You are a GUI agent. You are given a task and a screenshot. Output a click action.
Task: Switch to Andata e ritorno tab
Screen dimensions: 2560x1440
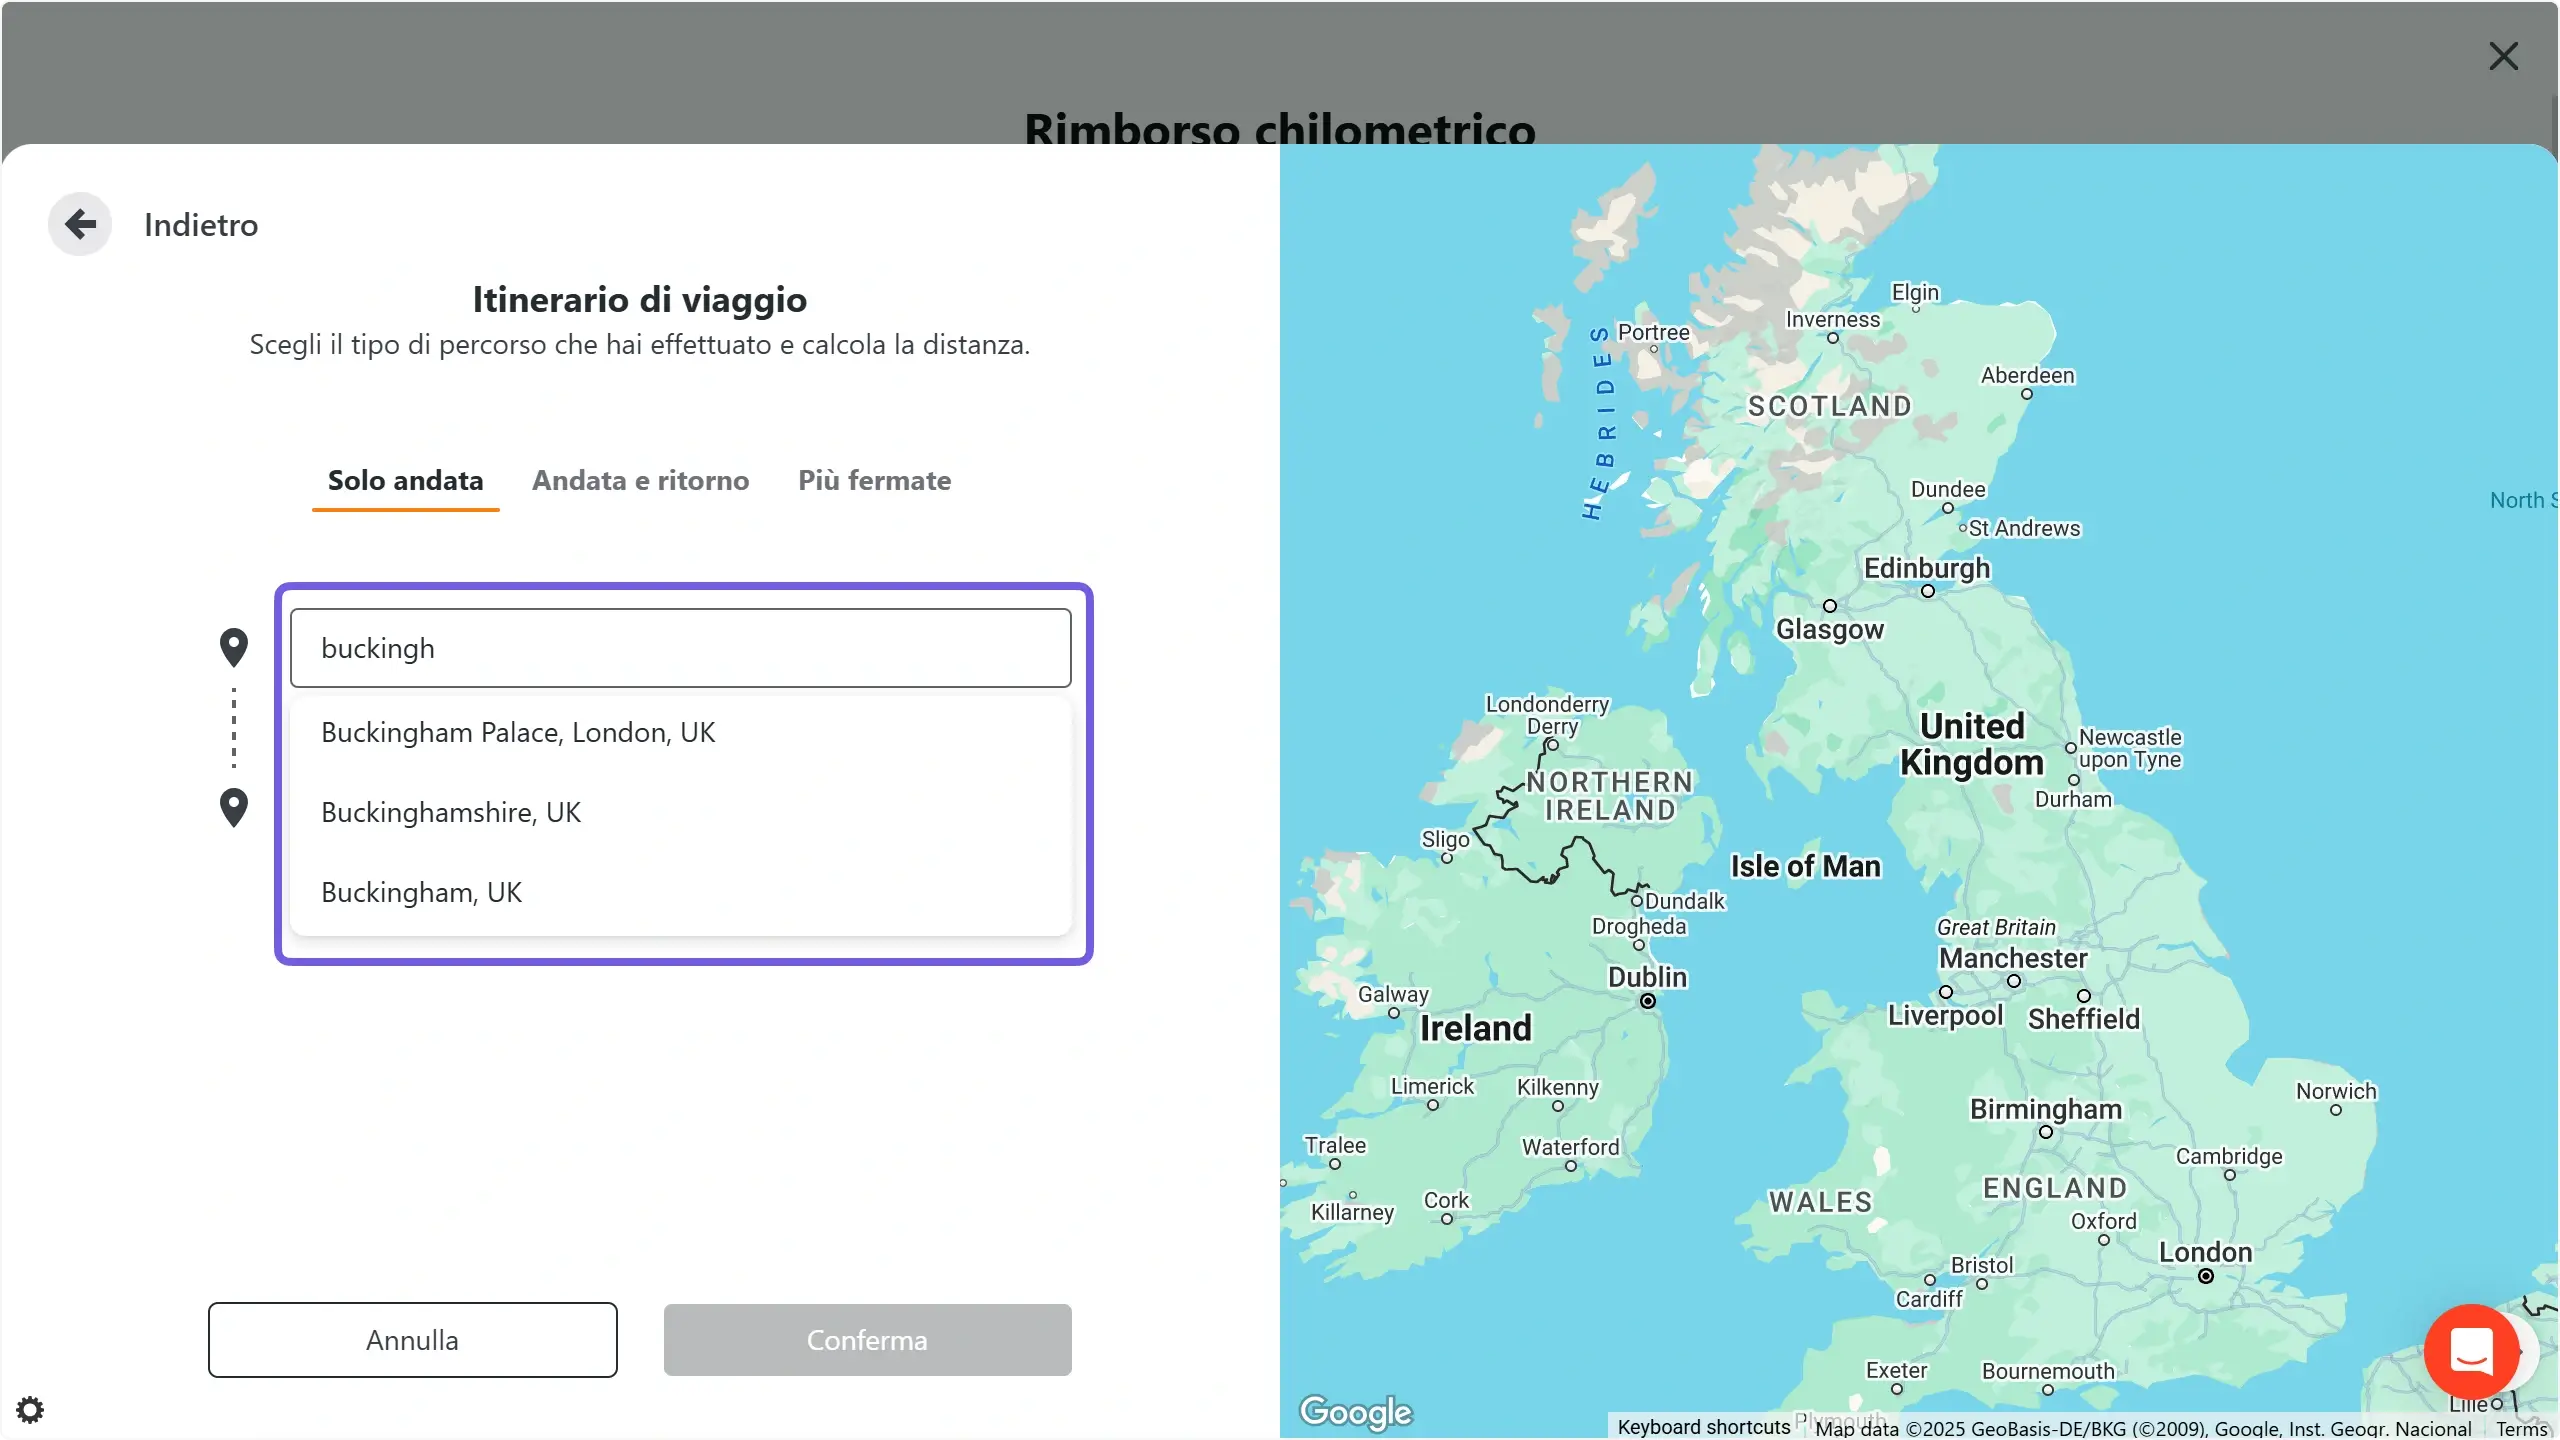coord(640,480)
